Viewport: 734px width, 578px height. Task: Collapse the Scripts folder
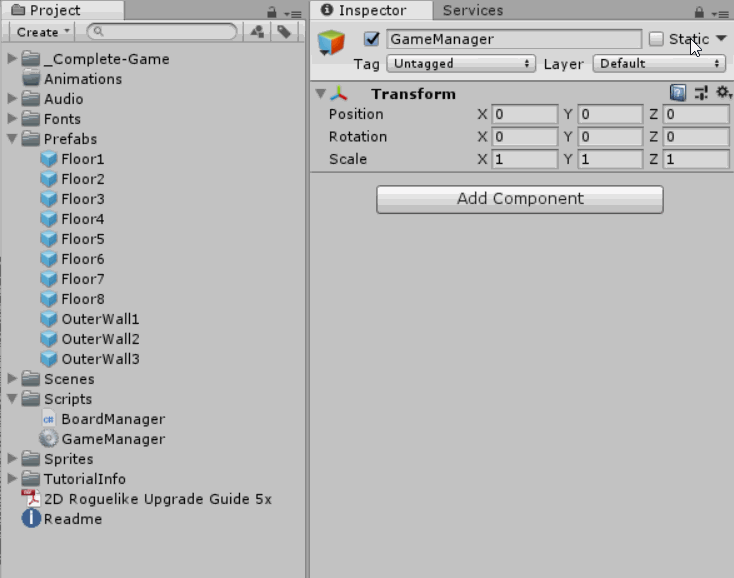tap(12, 399)
